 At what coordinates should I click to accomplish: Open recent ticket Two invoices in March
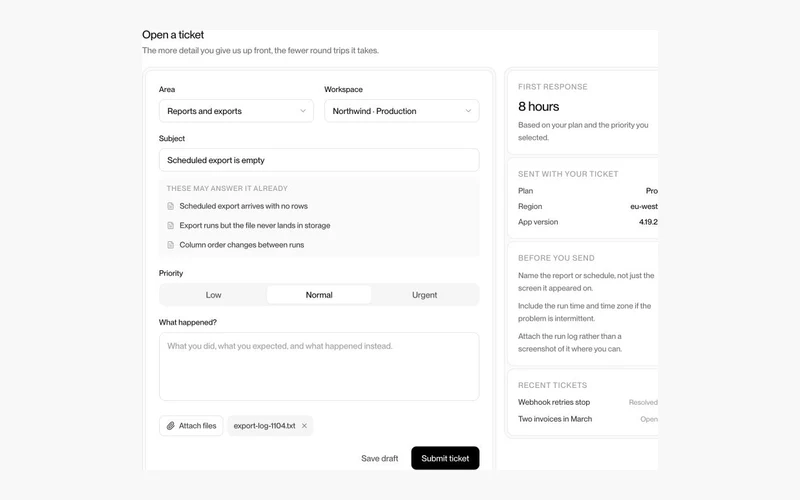555,419
